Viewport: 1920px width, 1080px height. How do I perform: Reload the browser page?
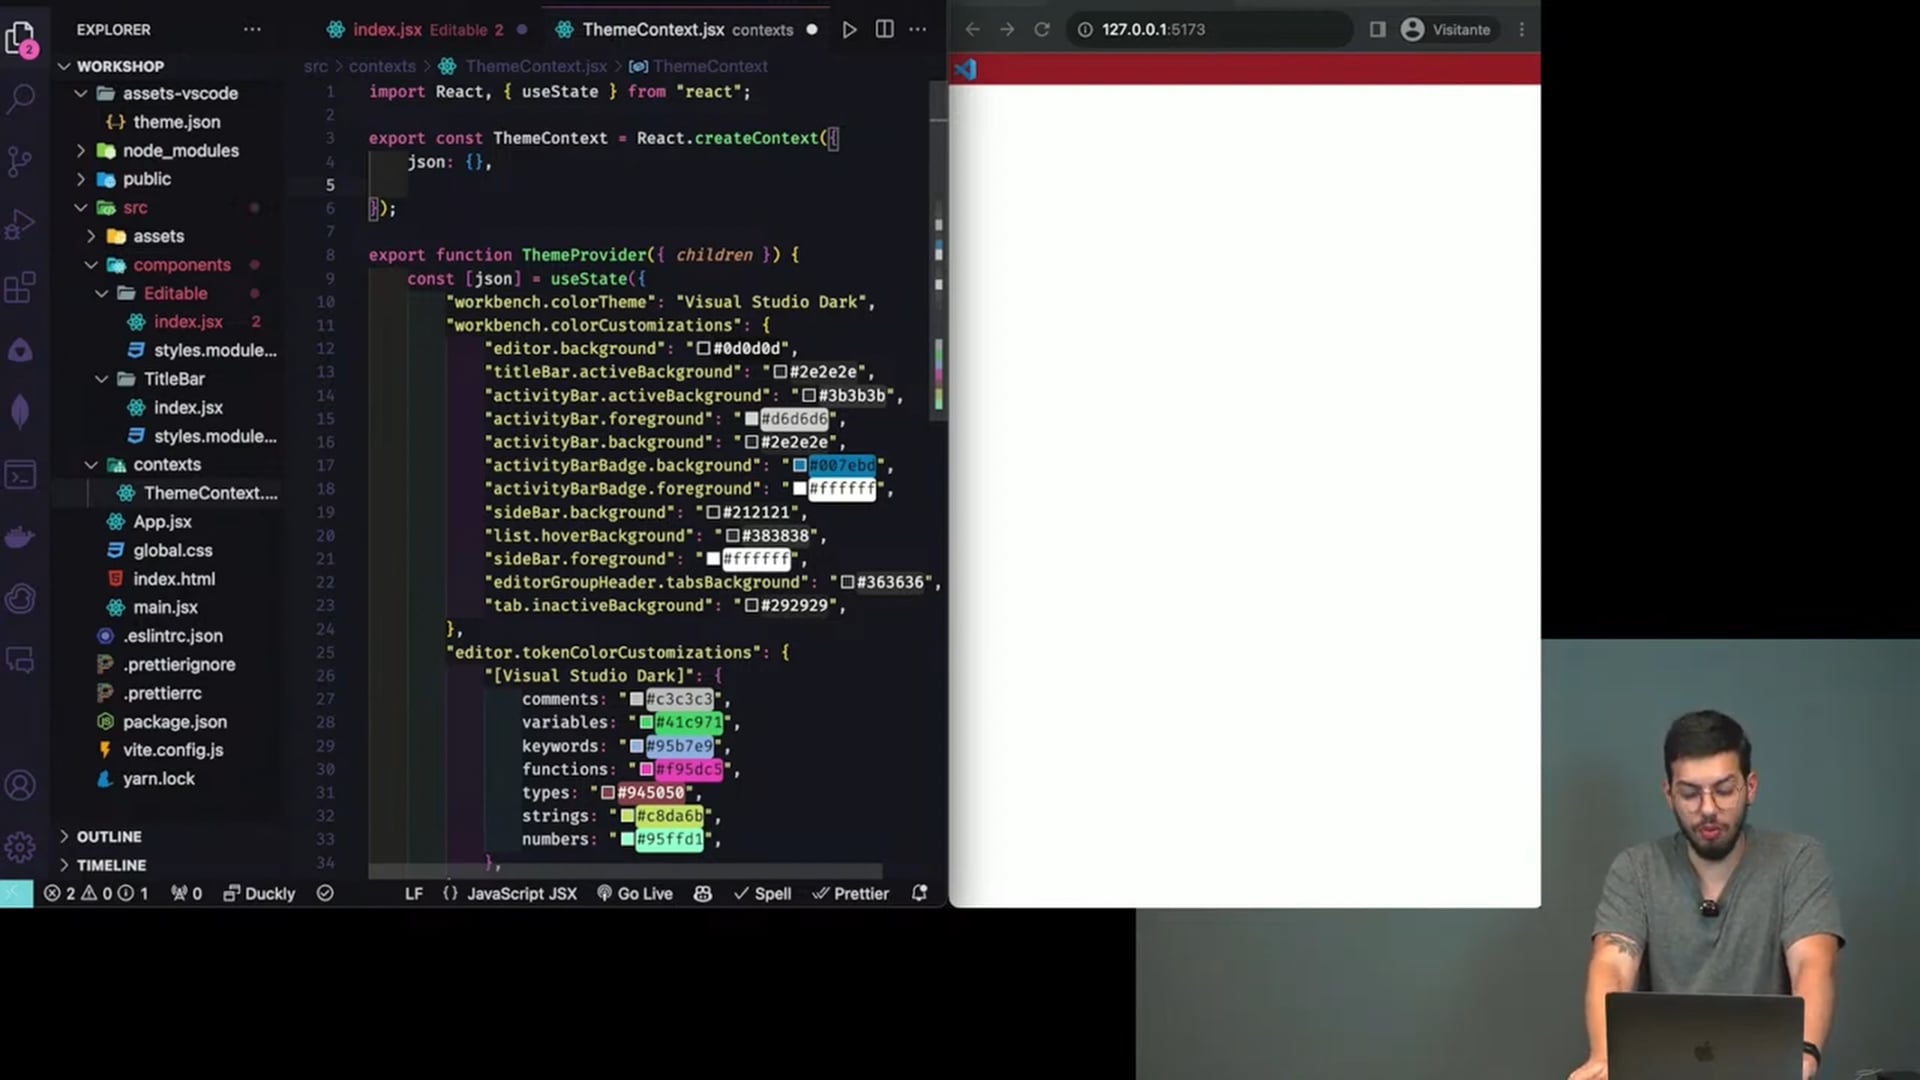pos(1041,29)
